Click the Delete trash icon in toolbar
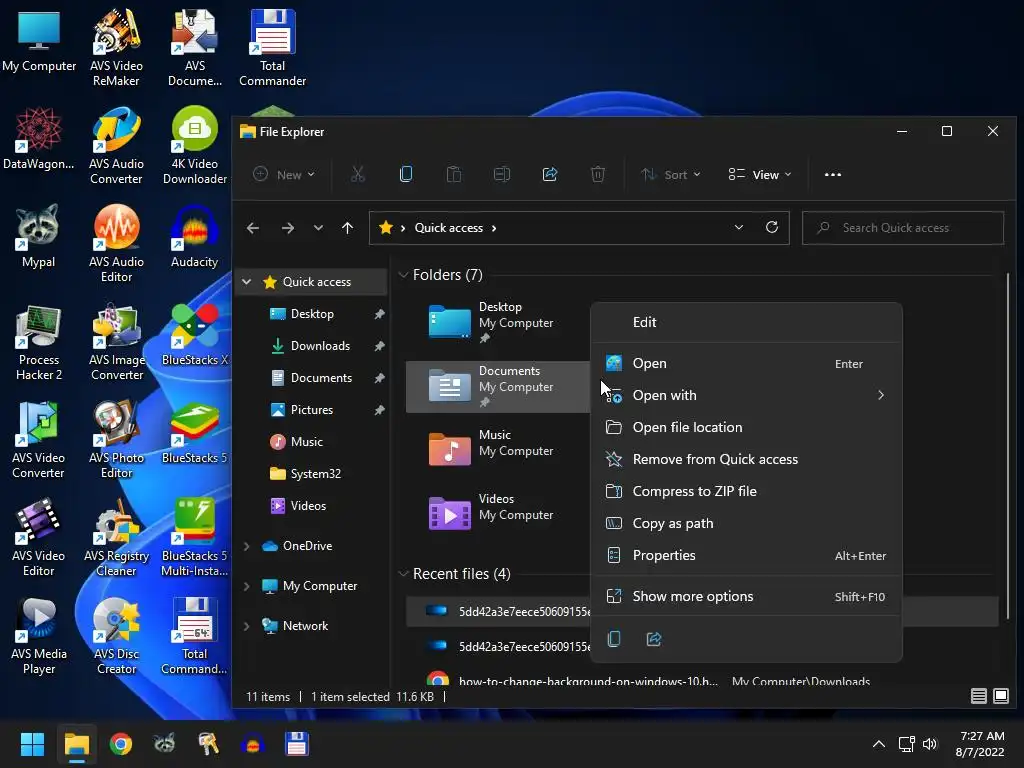 pos(598,174)
